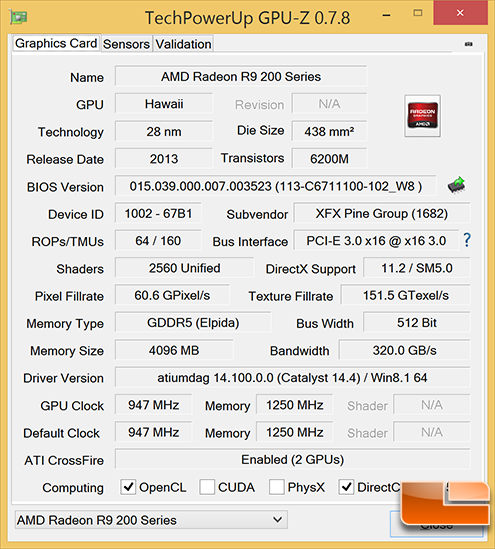Viewport: 495px width, 549px height.
Task: Uncheck the OpenCL checkbox
Action: point(128,487)
